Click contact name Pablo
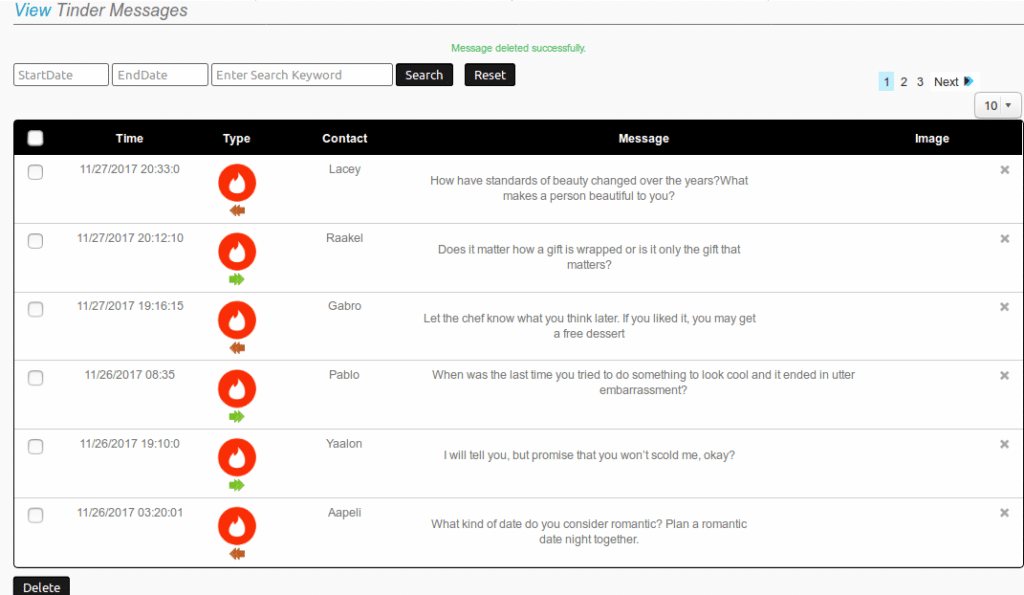1024x595 pixels. click(344, 375)
